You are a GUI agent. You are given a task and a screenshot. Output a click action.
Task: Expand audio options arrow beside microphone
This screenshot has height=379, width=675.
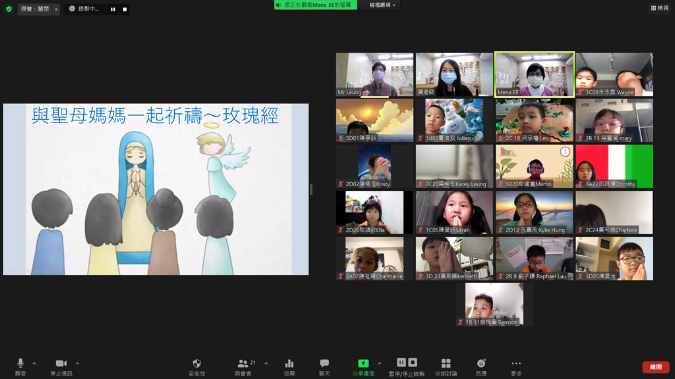tap(34, 363)
